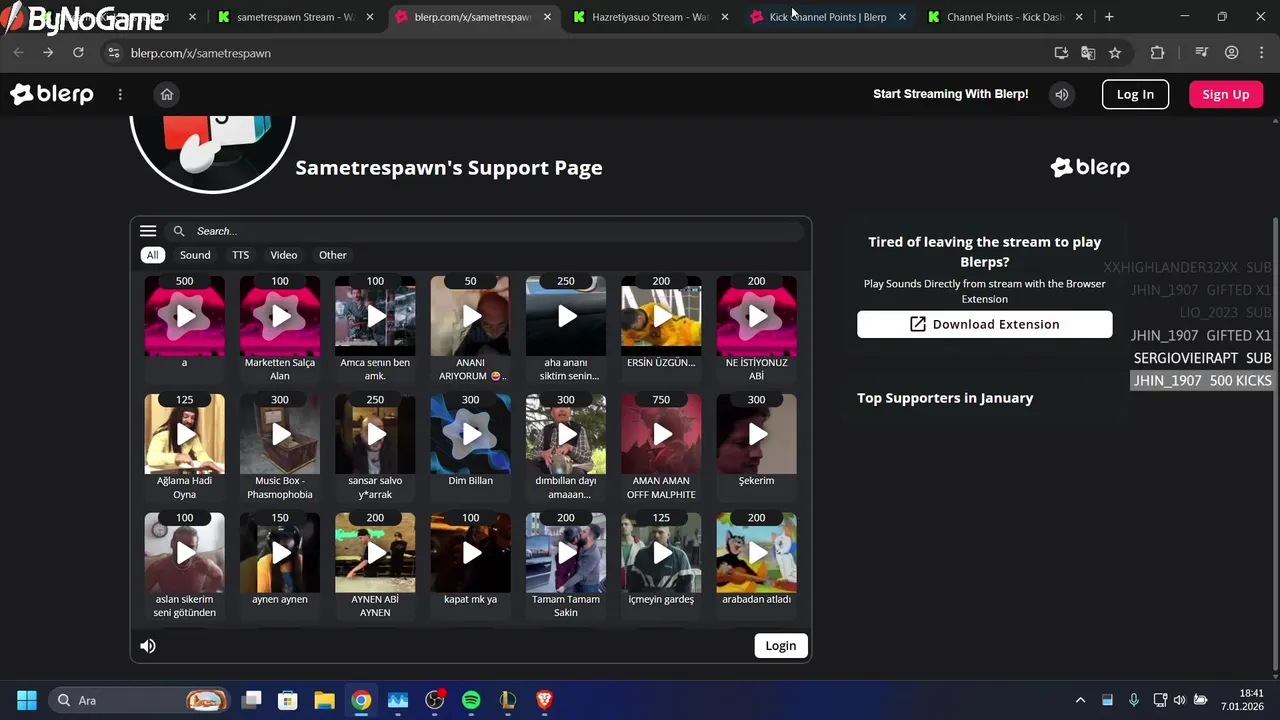Reload the page
This screenshot has height=720, width=1280.
pos(78,53)
